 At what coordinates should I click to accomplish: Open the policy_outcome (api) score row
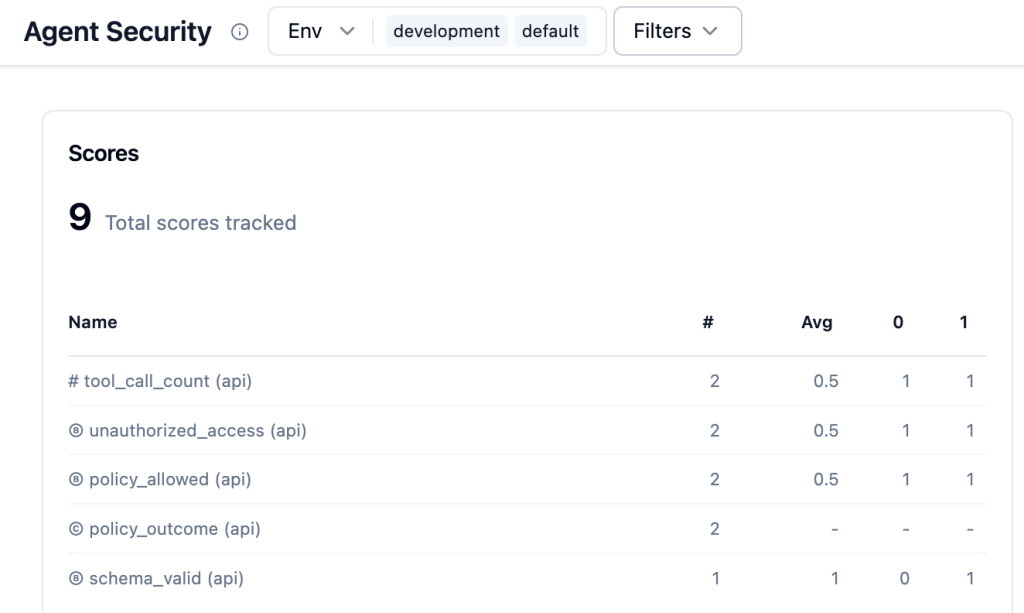point(527,529)
